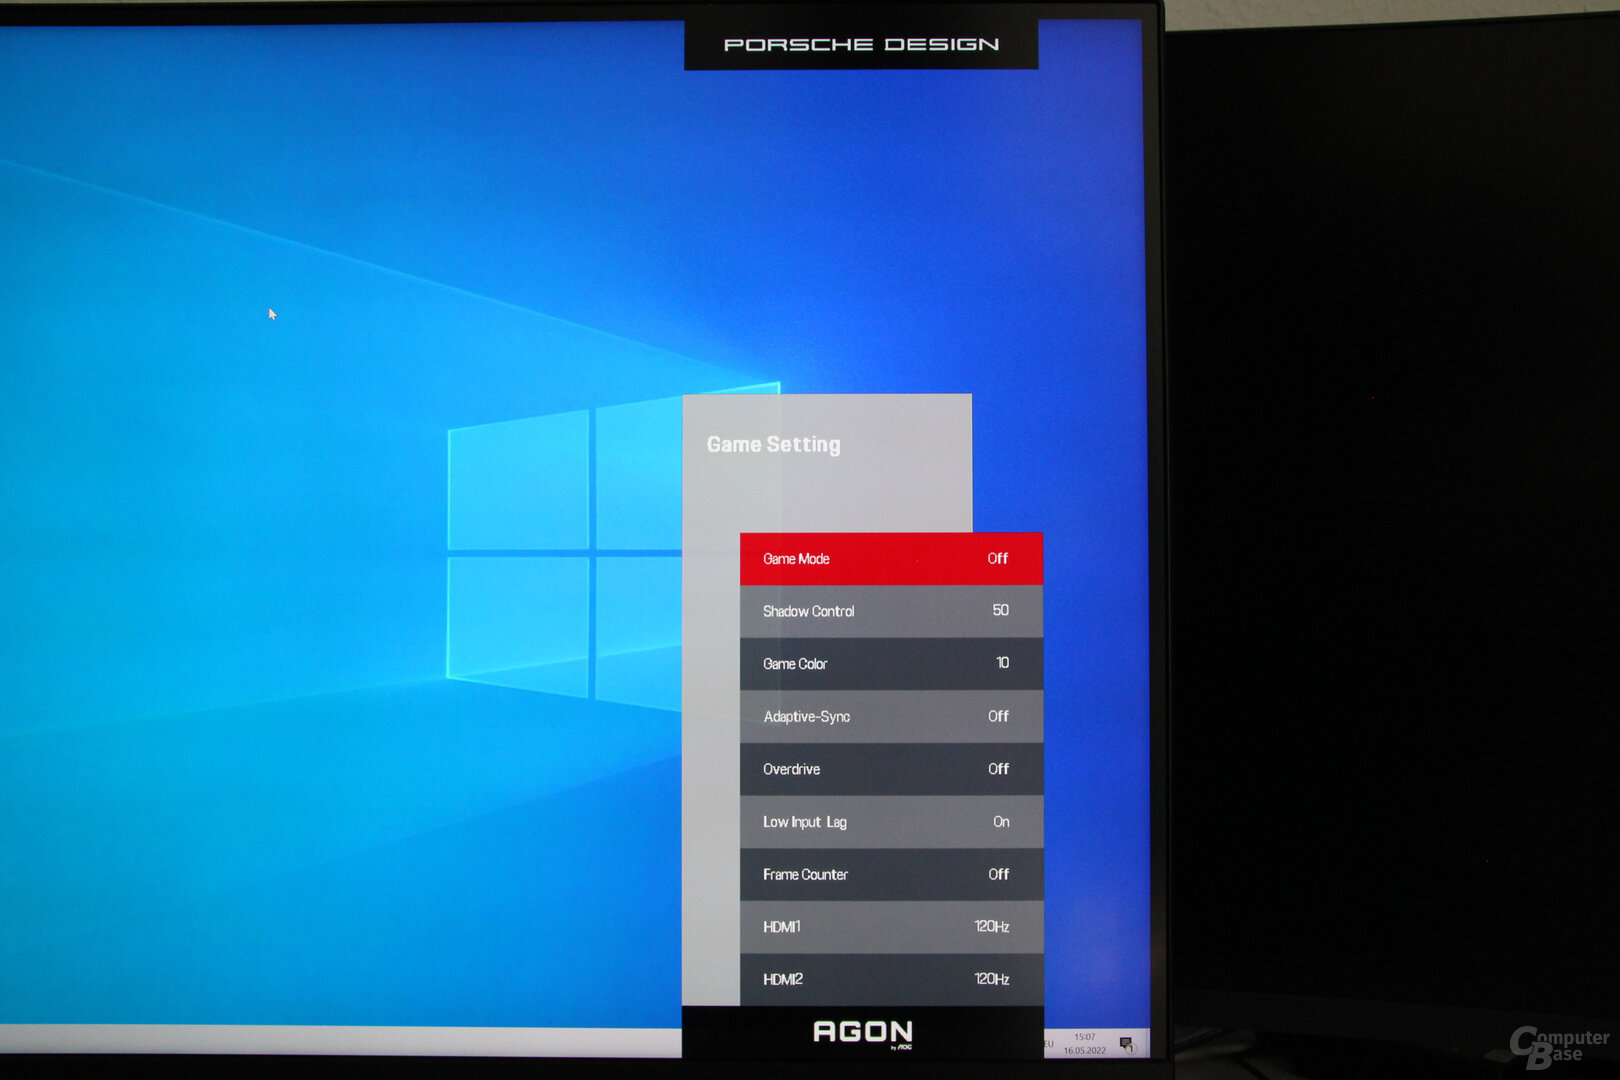Screen dimensions: 1620x1080
Task: Select the Low Input Lag entry
Action: coord(891,822)
